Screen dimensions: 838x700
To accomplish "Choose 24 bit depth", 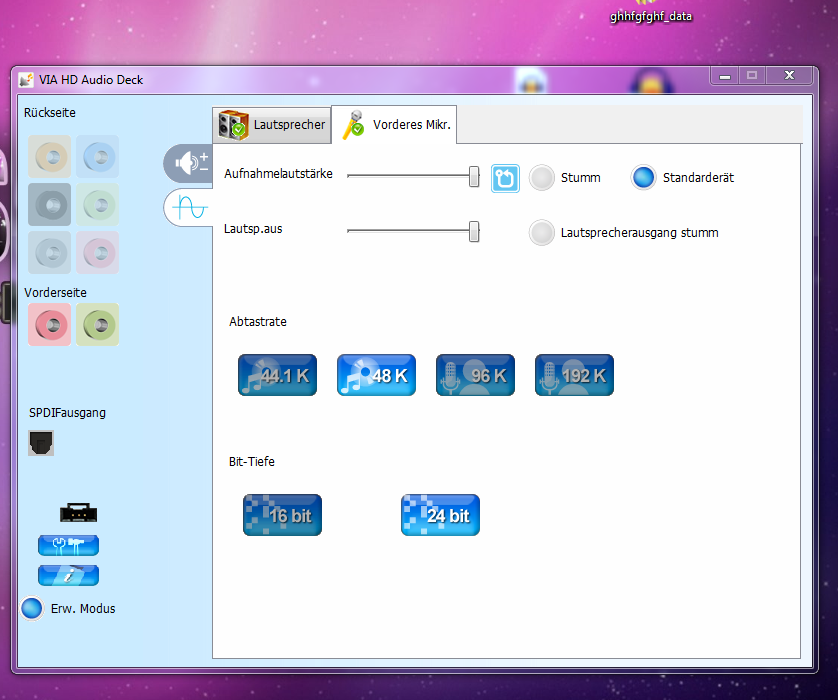I will tap(440, 515).
